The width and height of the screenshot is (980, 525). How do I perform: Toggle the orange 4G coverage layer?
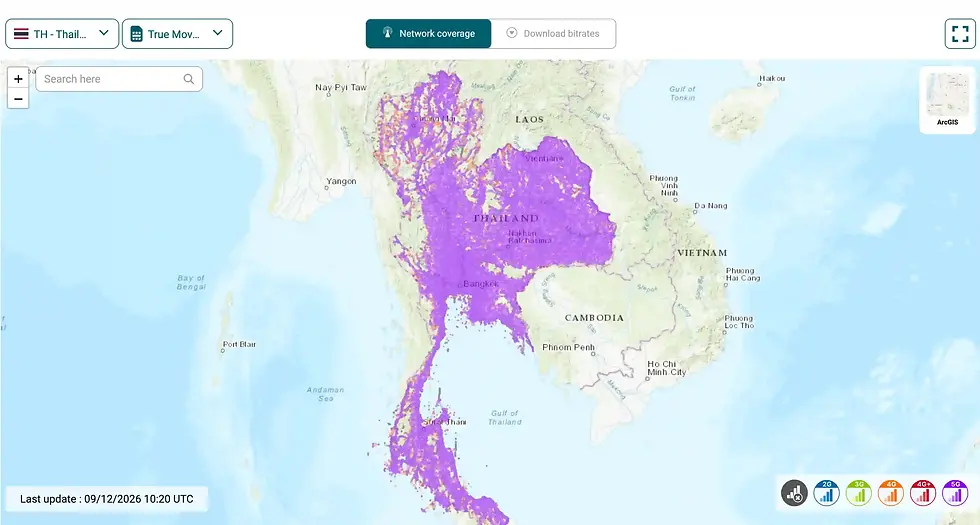pyautogui.click(x=891, y=492)
